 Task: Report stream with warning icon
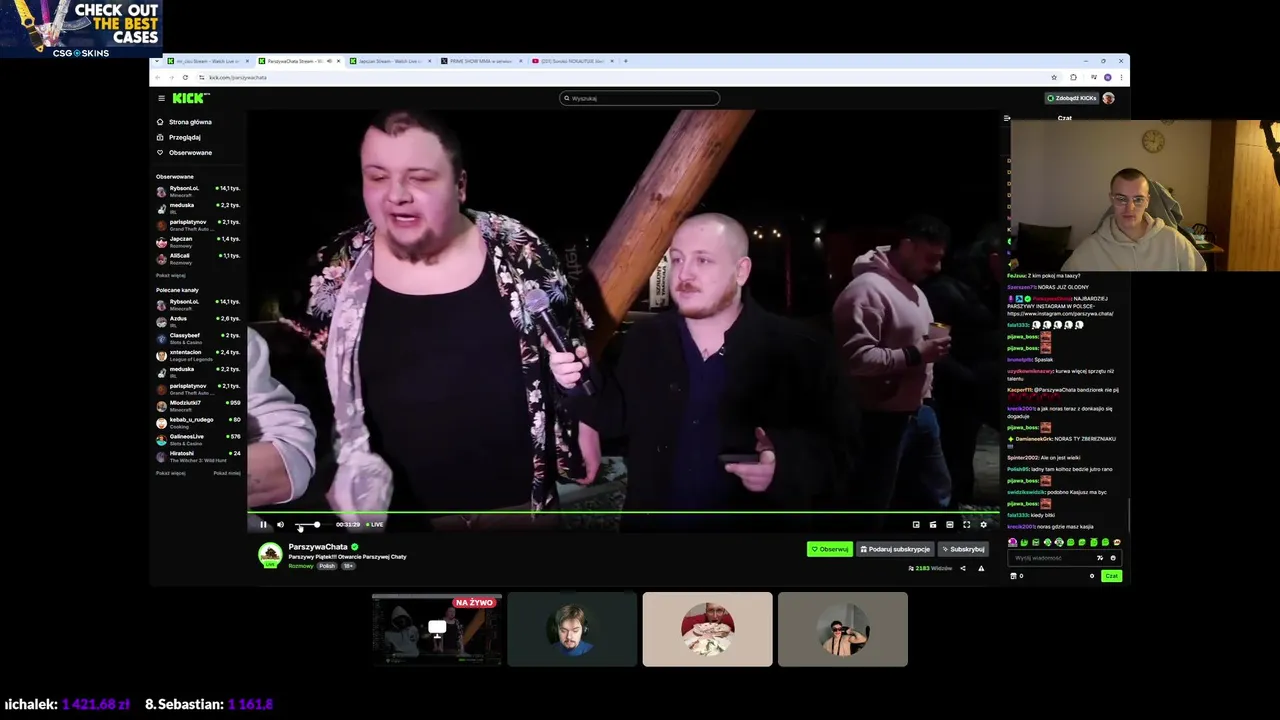point(981,568)
